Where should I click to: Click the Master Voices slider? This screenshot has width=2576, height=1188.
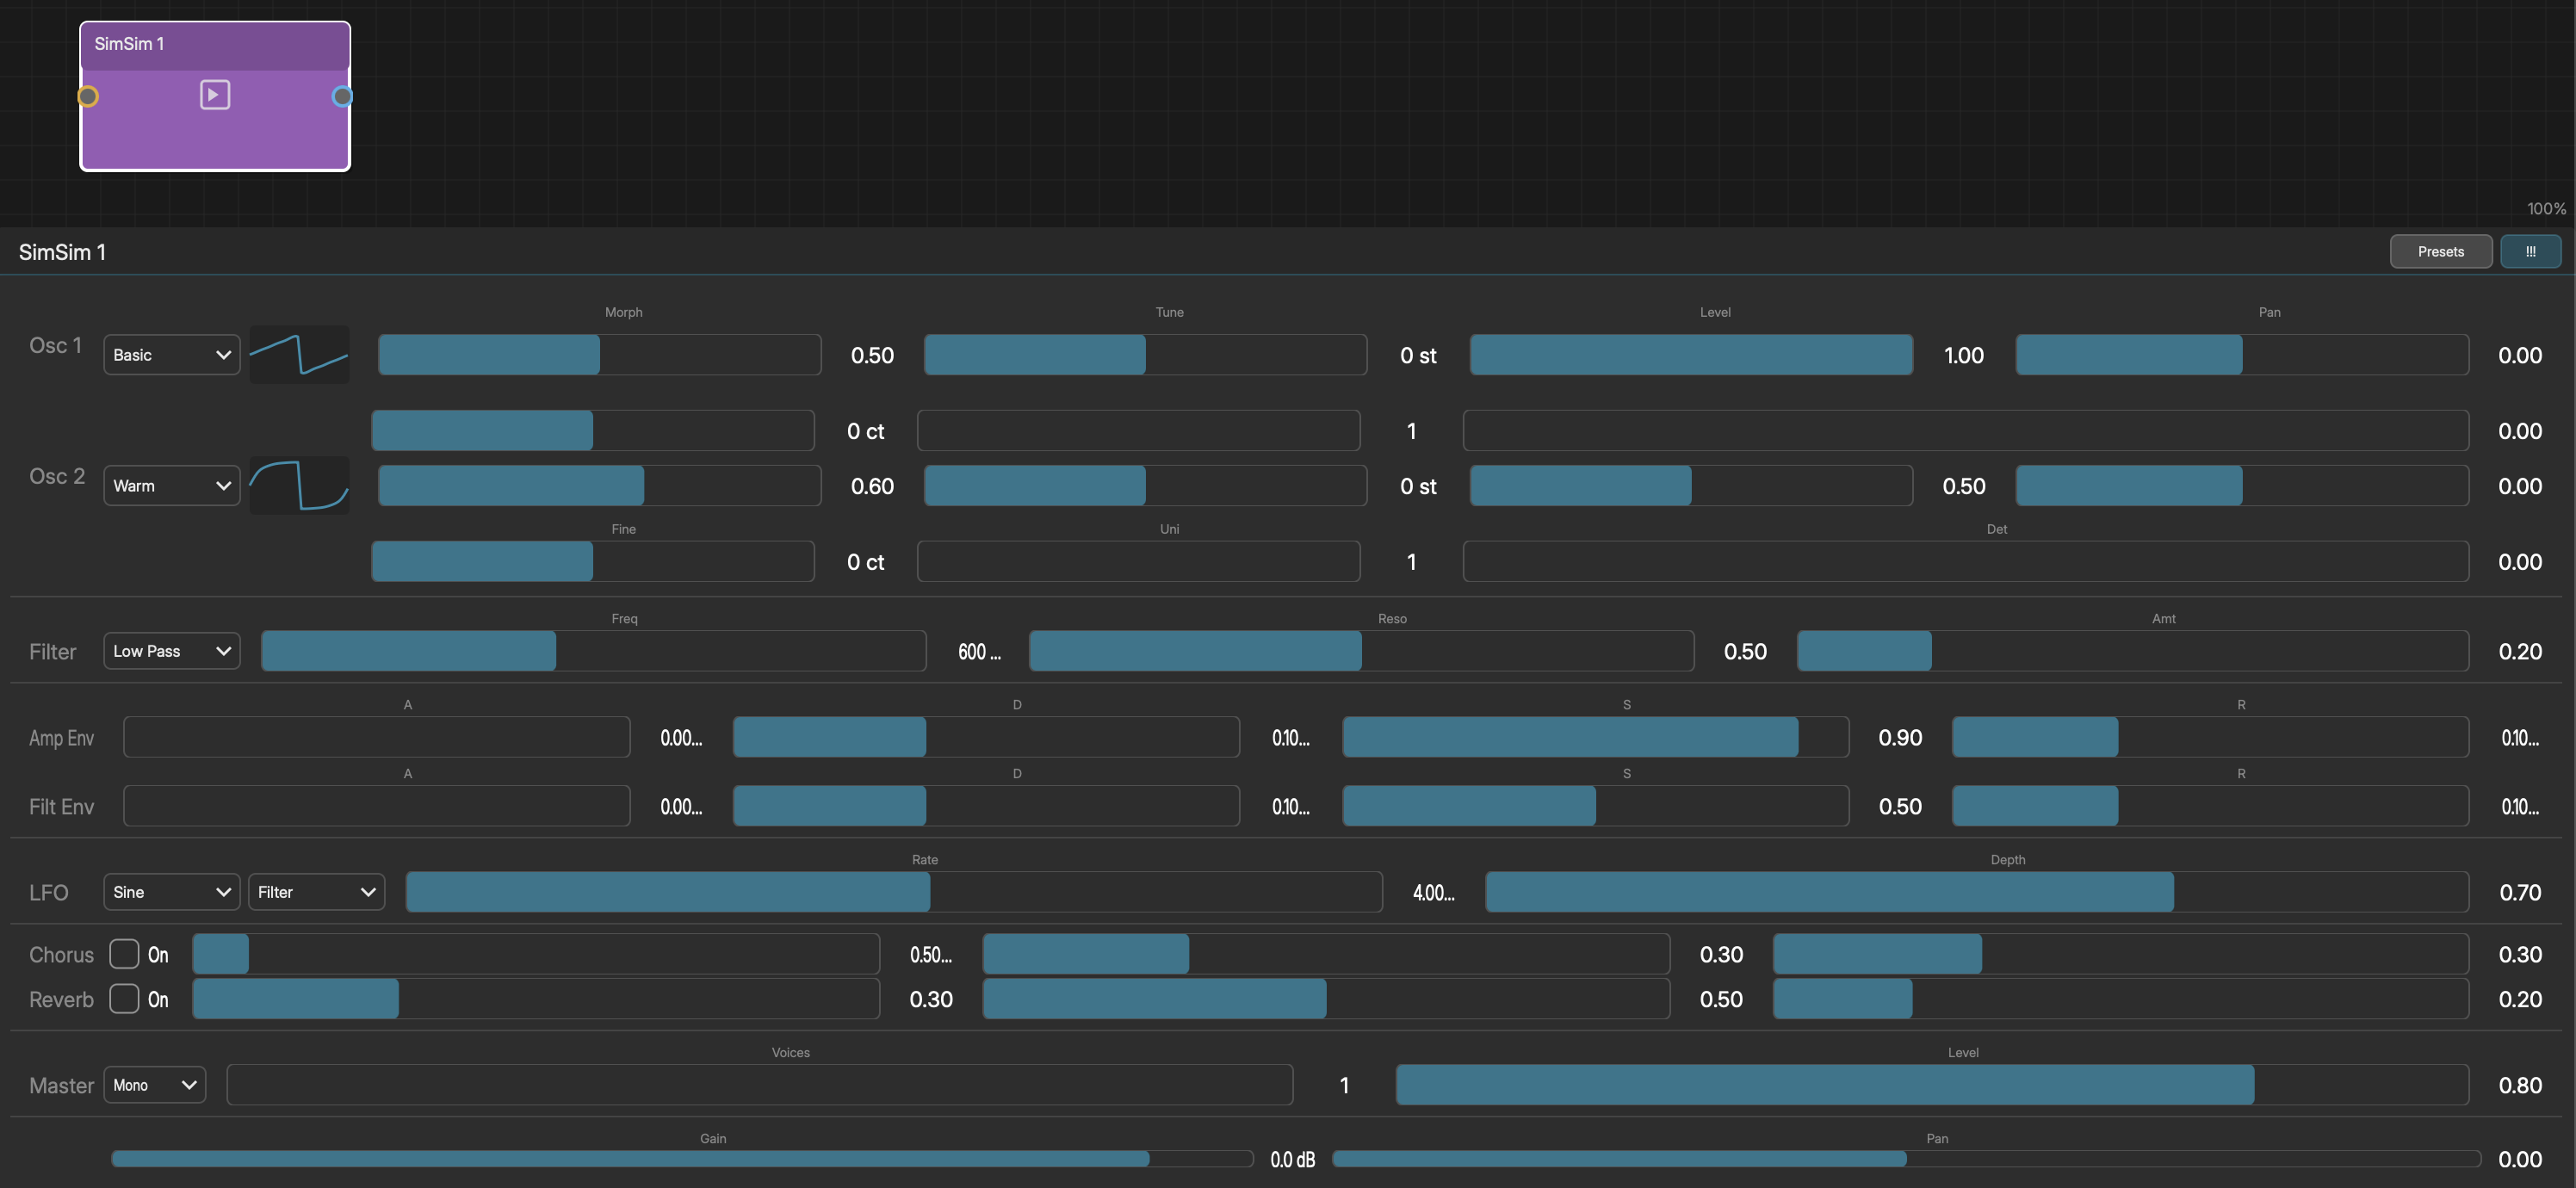760,1085
